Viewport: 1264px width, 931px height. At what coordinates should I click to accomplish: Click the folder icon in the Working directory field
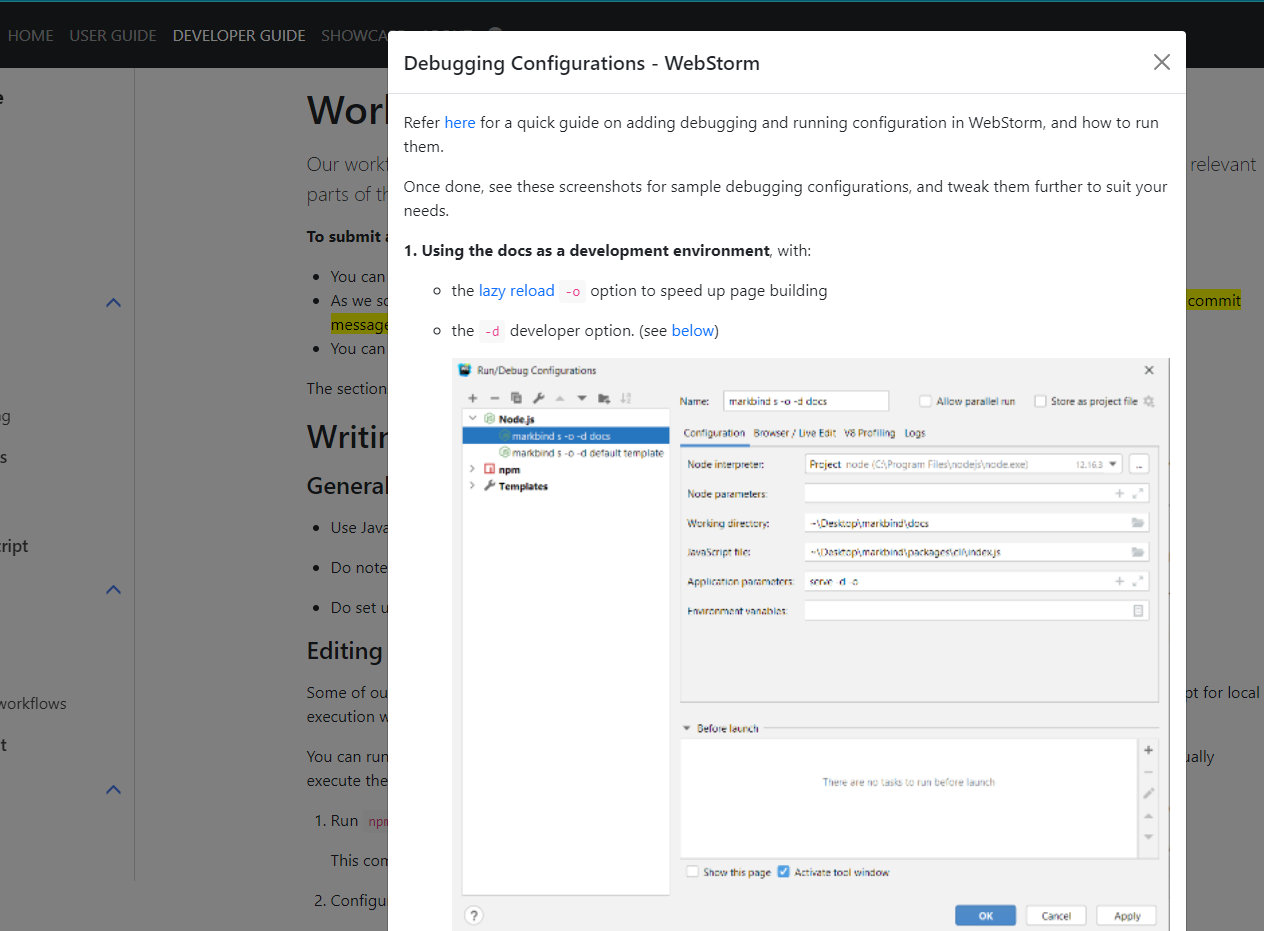pyautogui.click(x=1138, y=522)
